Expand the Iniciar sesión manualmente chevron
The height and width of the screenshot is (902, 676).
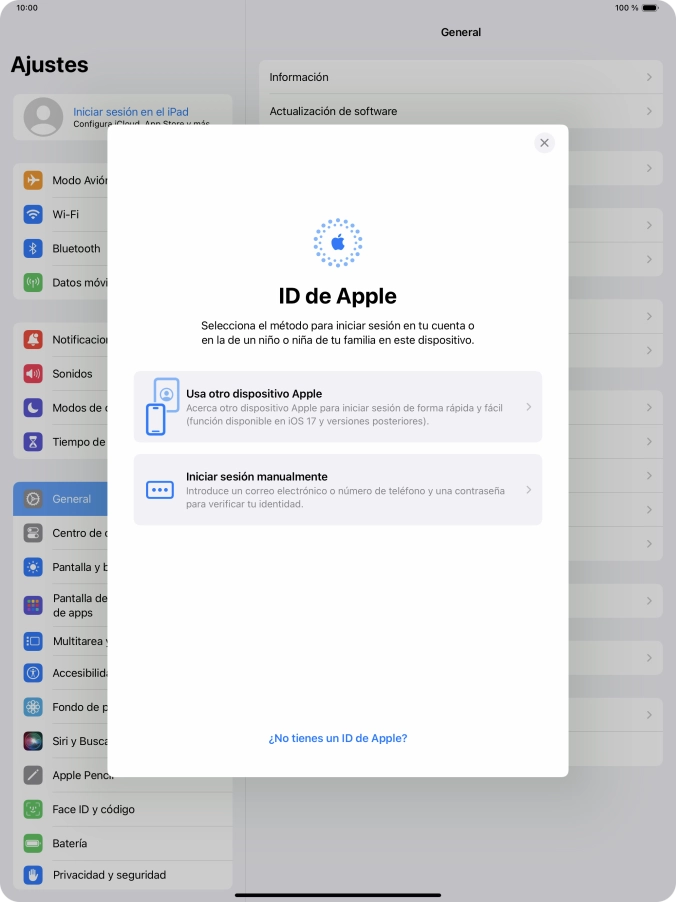click(x=528, y=490)
